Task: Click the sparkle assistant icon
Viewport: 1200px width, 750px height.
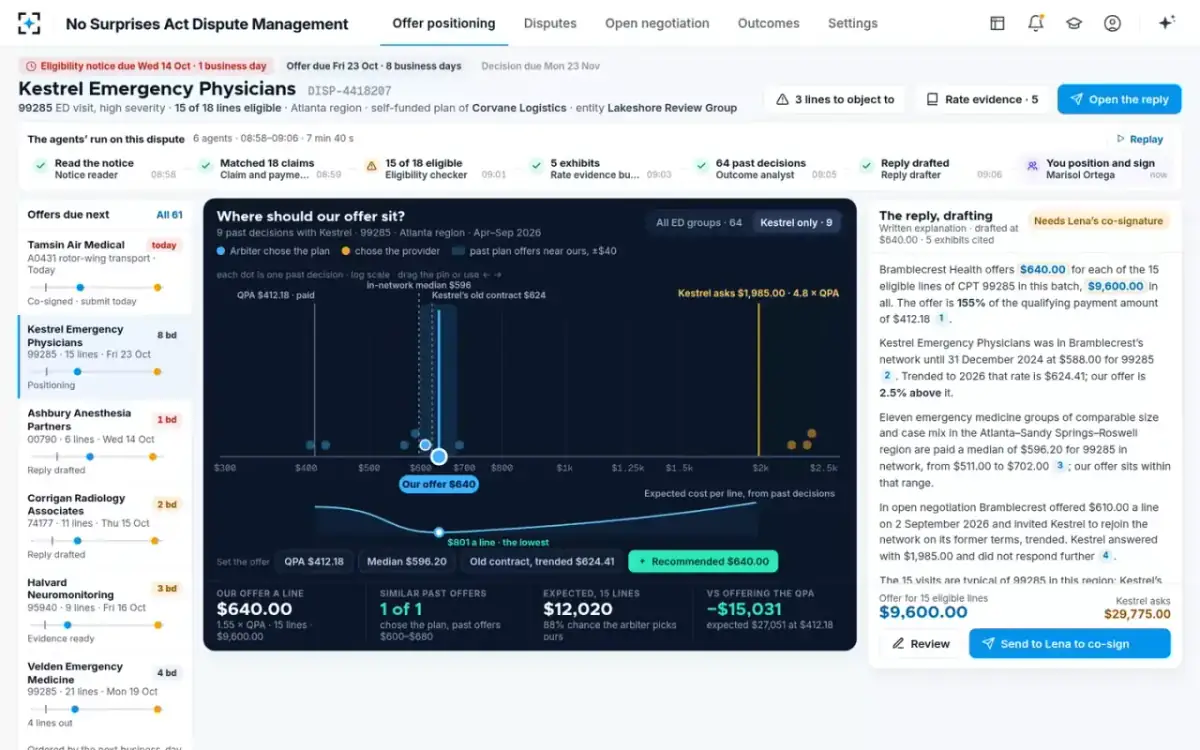Action: [x=1166, y=23]
